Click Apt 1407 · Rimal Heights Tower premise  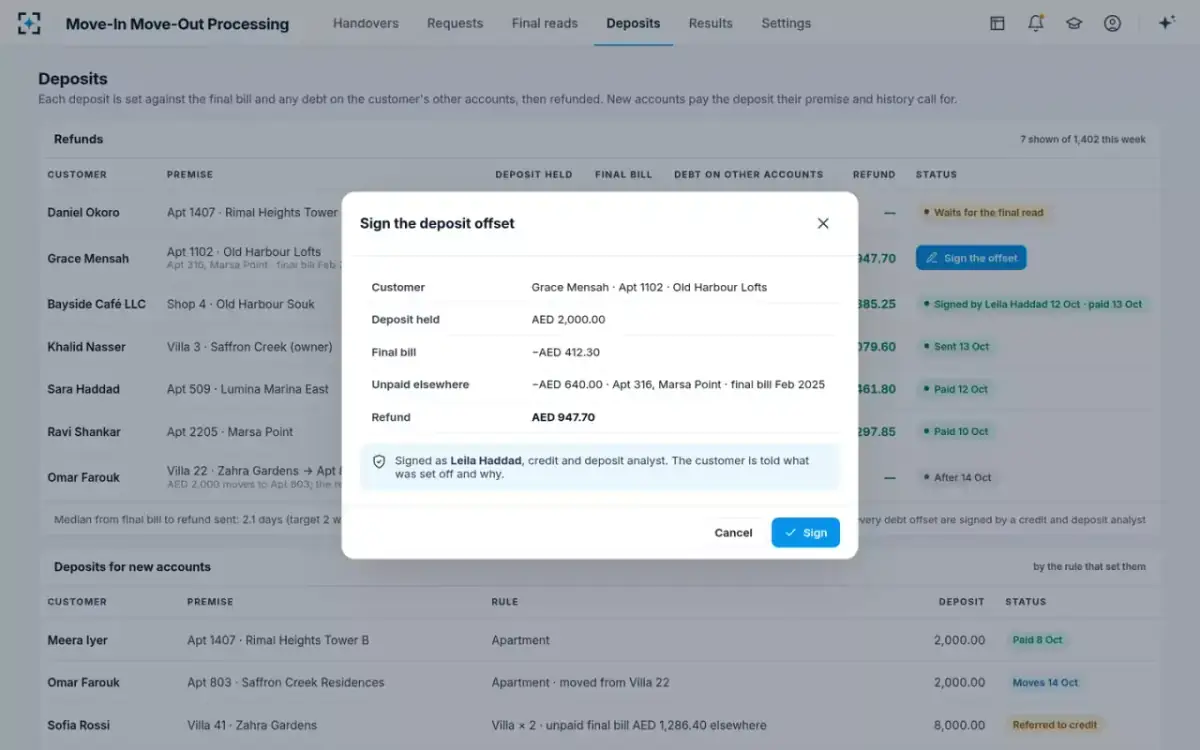tap(252, 212)
